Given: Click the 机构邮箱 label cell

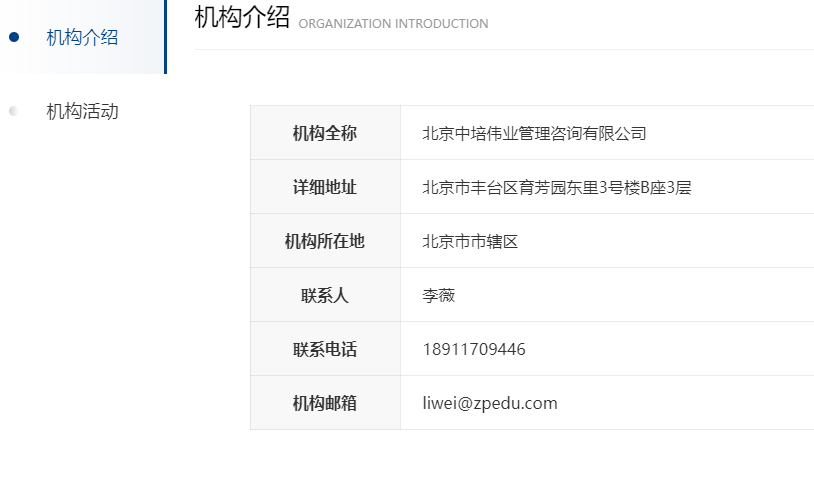Looking at the screenshot, I should point(325,403).
